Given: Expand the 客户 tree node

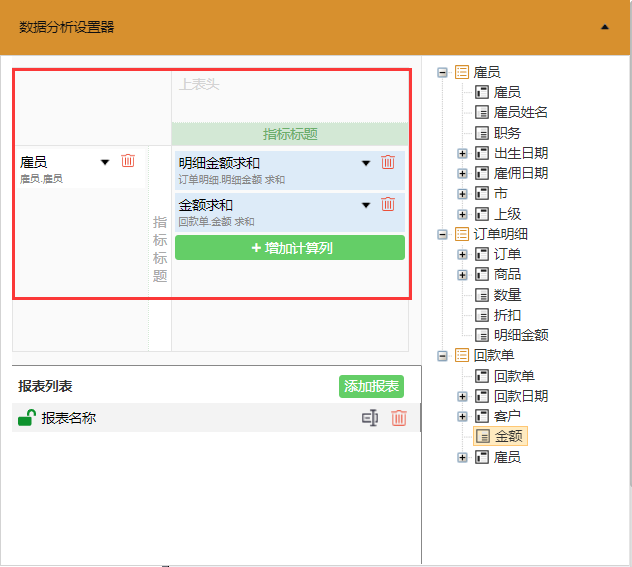Looking at the screenshot, I should tap(462, 416).
